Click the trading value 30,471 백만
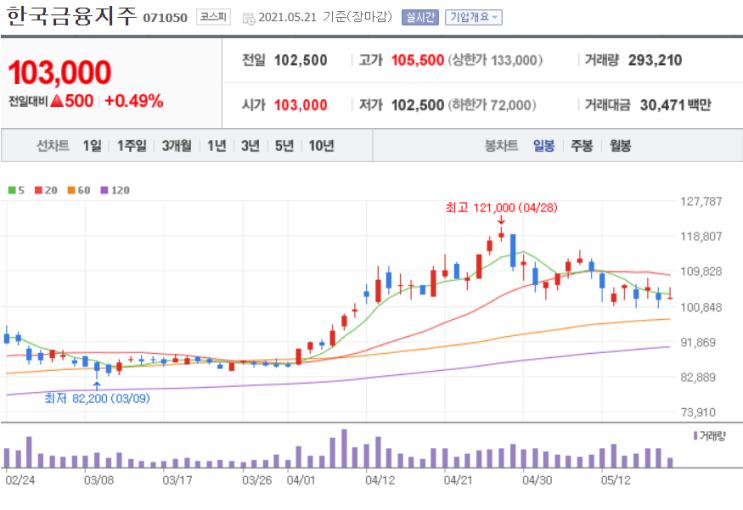 tap(675, 105)
